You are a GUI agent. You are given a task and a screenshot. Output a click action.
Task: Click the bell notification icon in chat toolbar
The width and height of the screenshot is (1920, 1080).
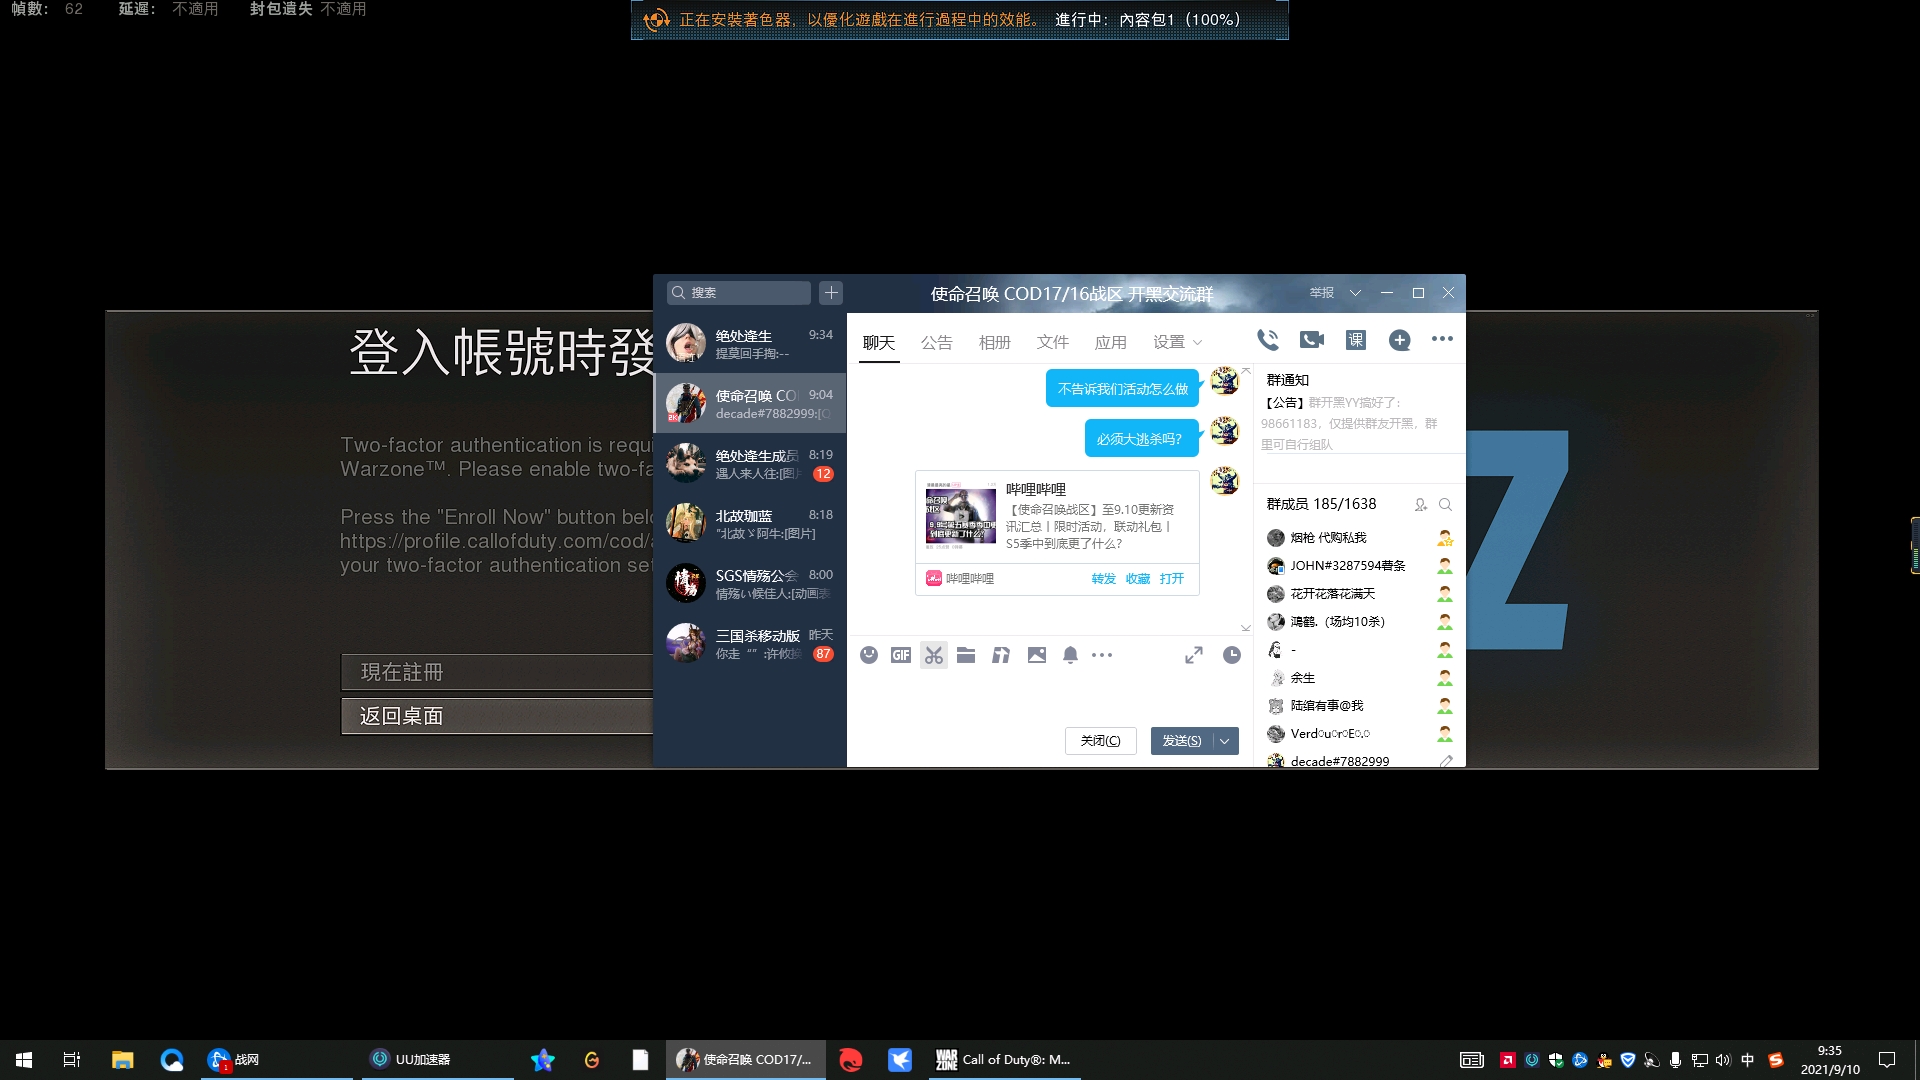pos(1070,655)
